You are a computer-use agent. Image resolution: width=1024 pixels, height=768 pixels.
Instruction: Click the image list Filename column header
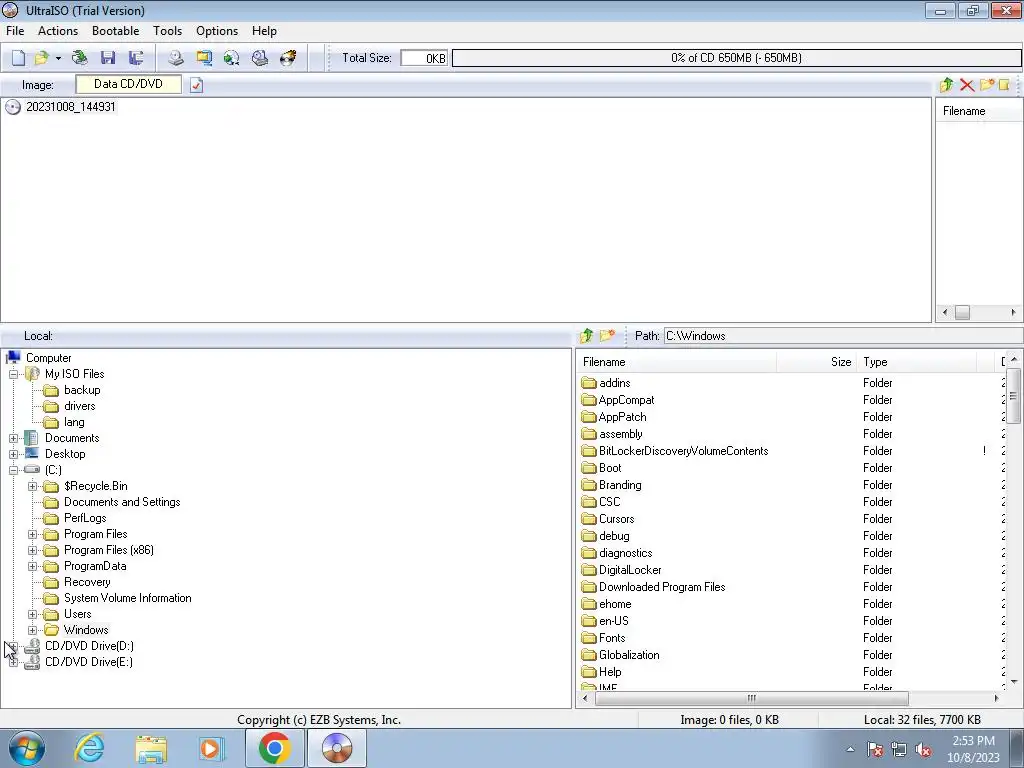979,111
